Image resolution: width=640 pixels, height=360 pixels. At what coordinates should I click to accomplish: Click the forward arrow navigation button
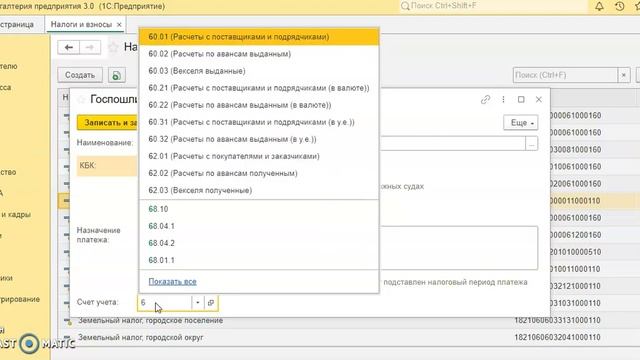pyautogui.click(x=90, y=48)
